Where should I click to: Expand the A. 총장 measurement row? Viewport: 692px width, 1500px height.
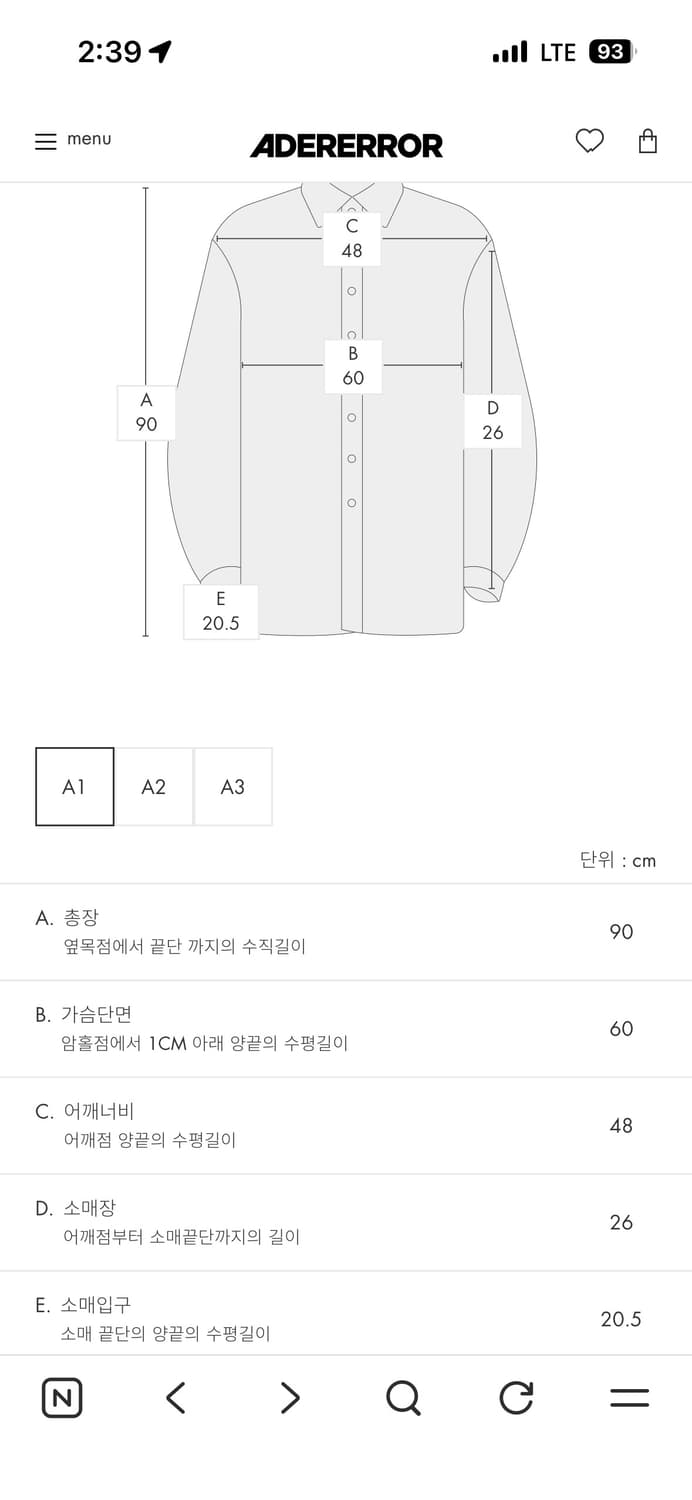coord(346,931)
